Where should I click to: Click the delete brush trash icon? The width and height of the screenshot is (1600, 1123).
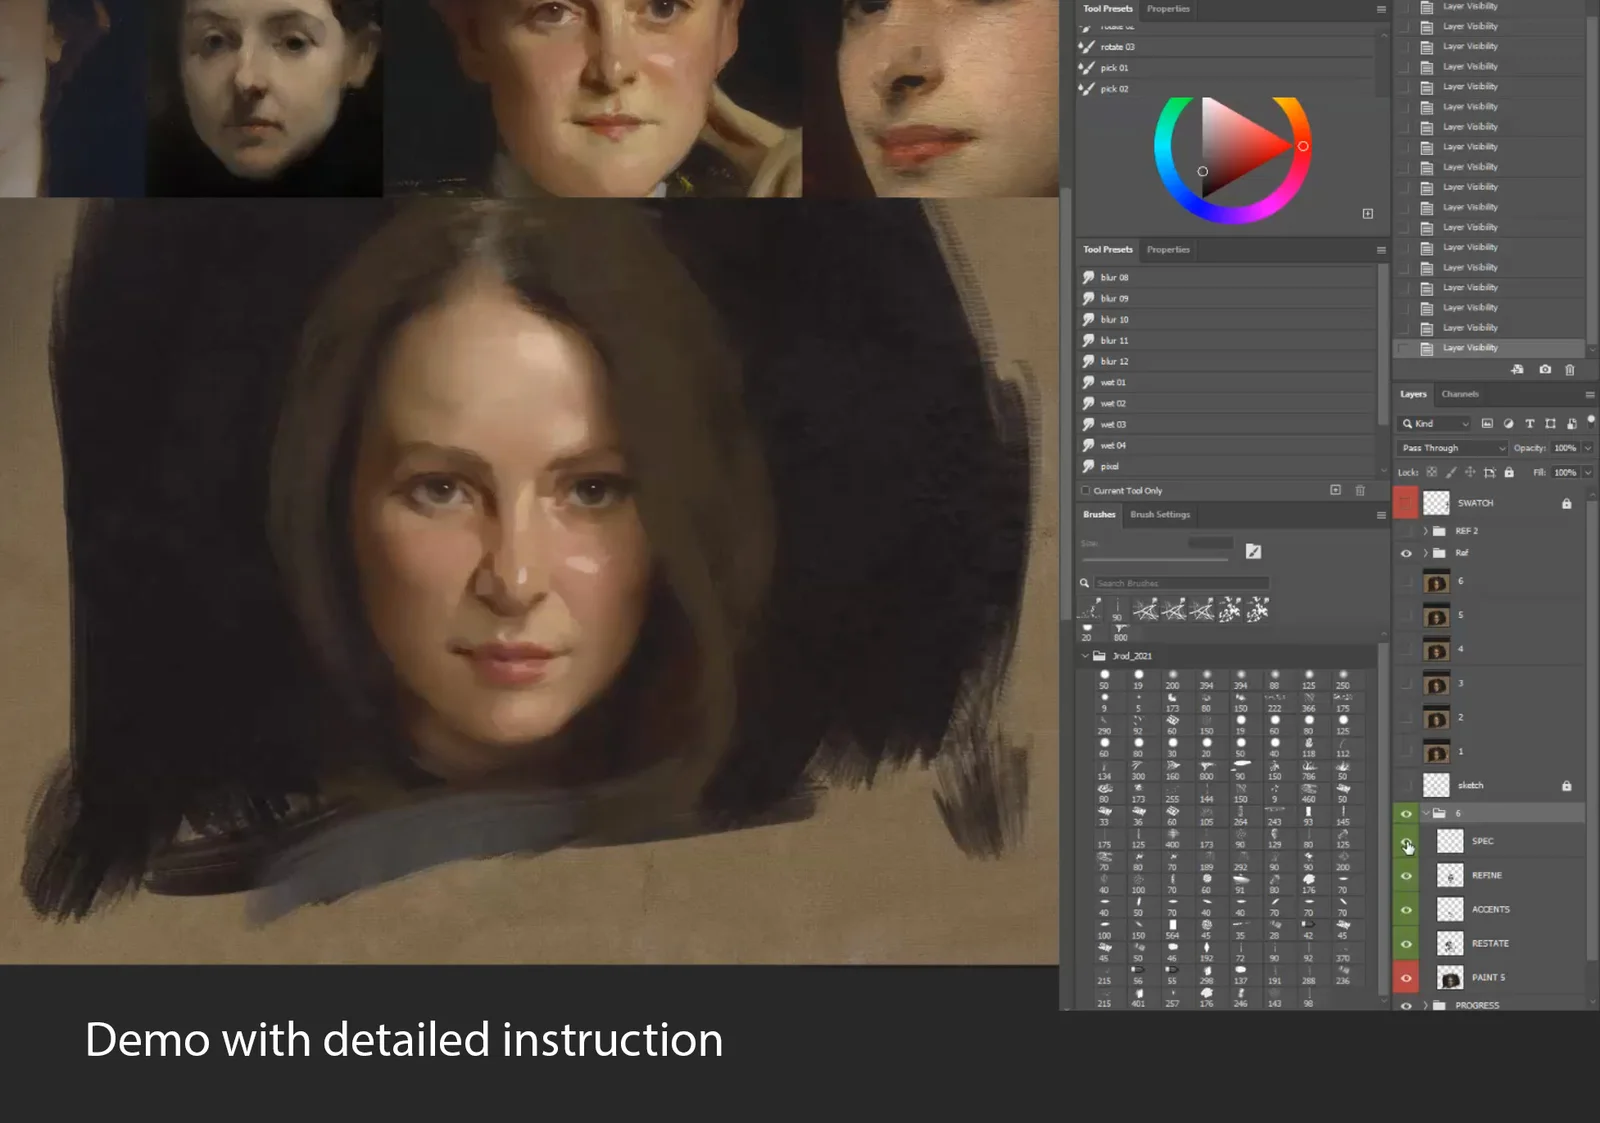click(1359, 490)
